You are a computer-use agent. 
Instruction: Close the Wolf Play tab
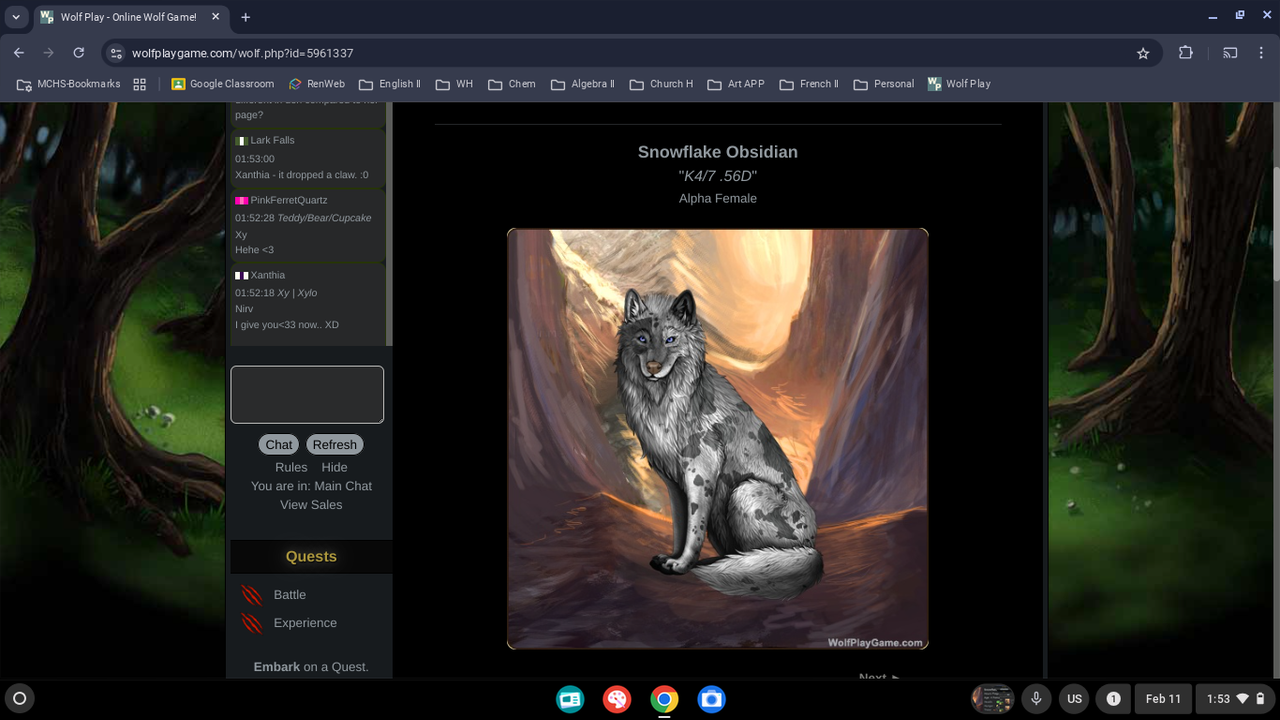click(215, 17)
